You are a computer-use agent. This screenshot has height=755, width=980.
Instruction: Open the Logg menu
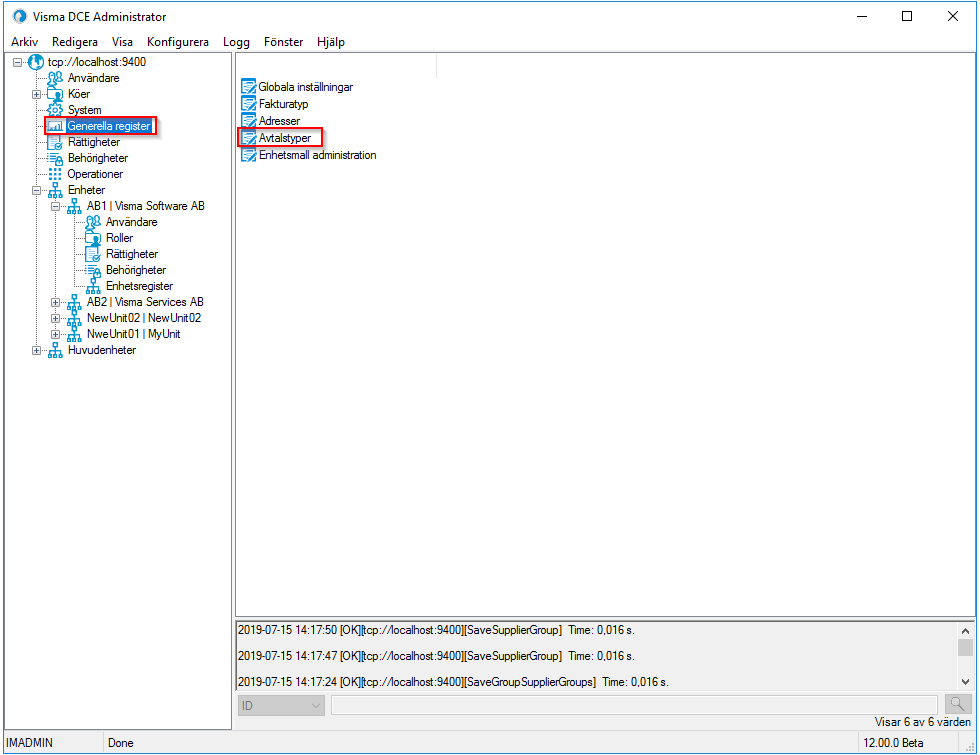click(x=236, y=42)
